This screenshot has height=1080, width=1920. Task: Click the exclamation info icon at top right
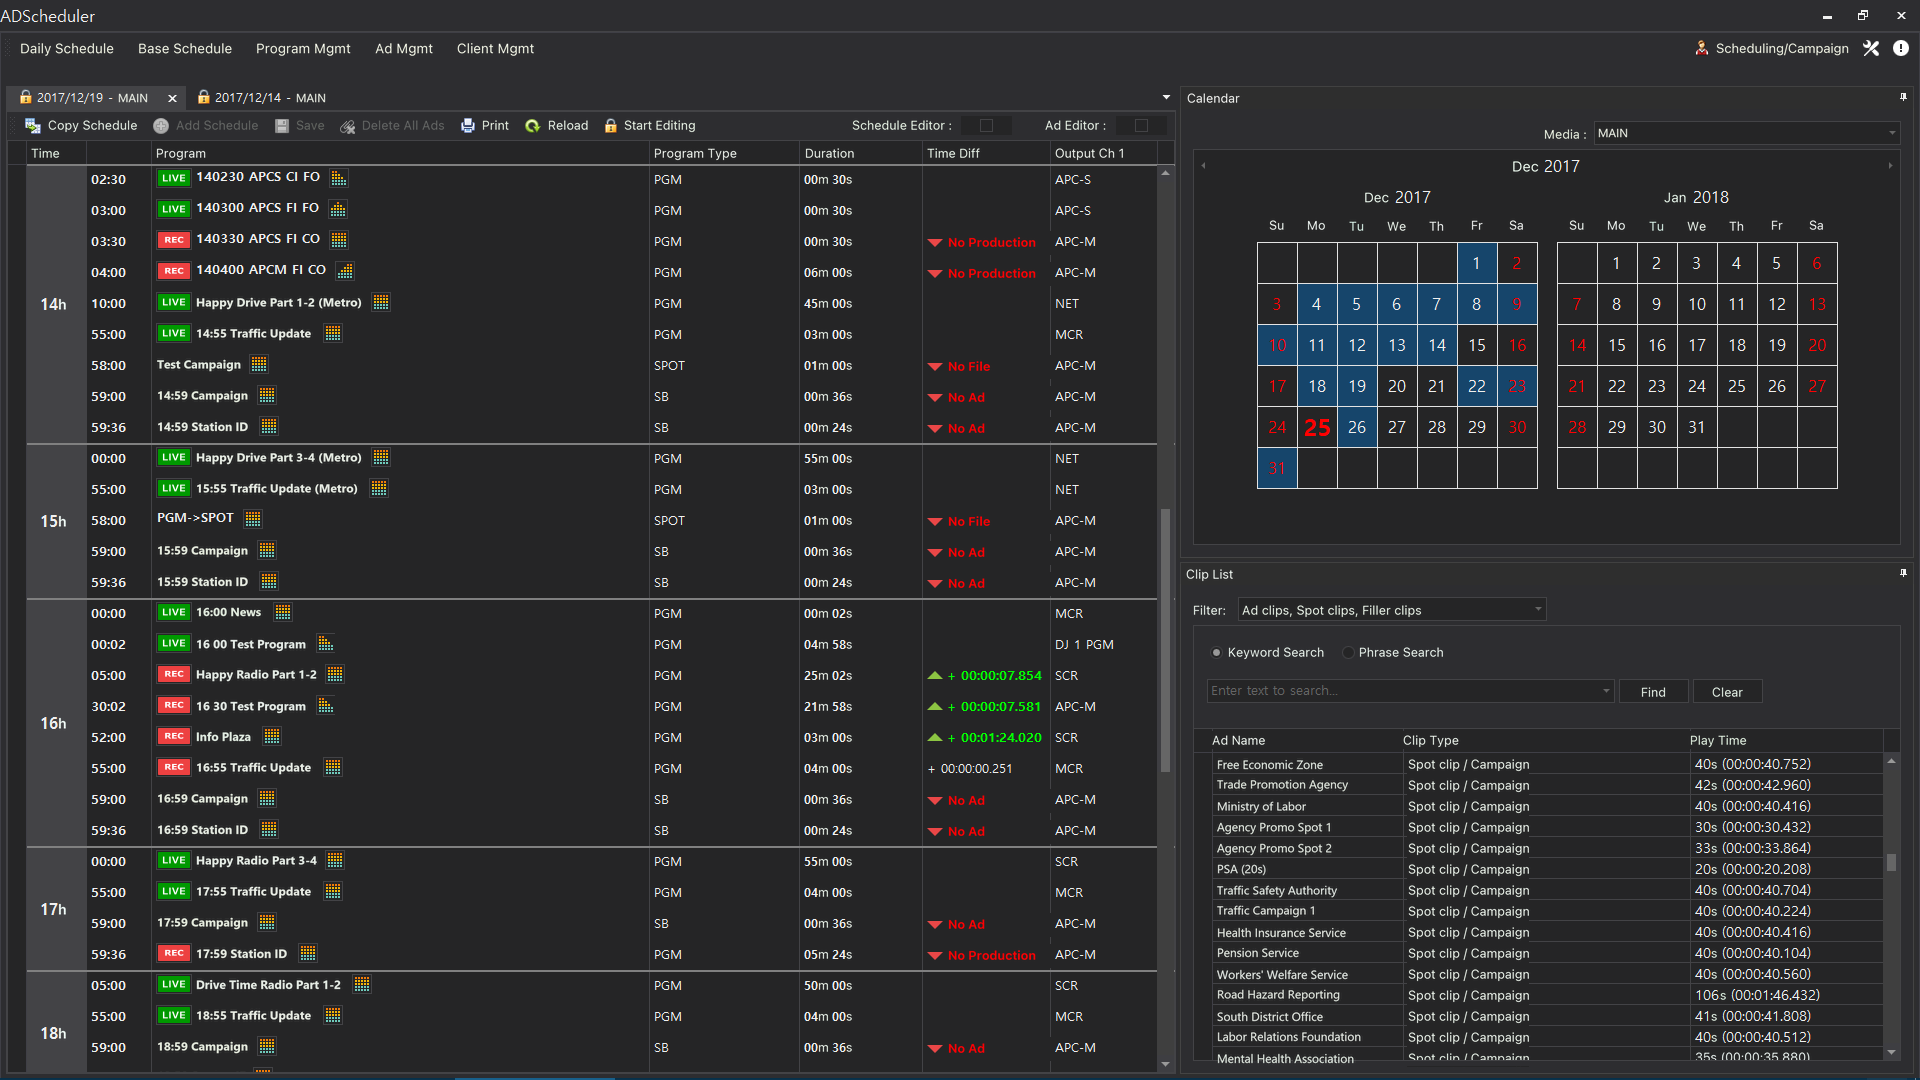pyautogui.click(x=1901, y=48)
